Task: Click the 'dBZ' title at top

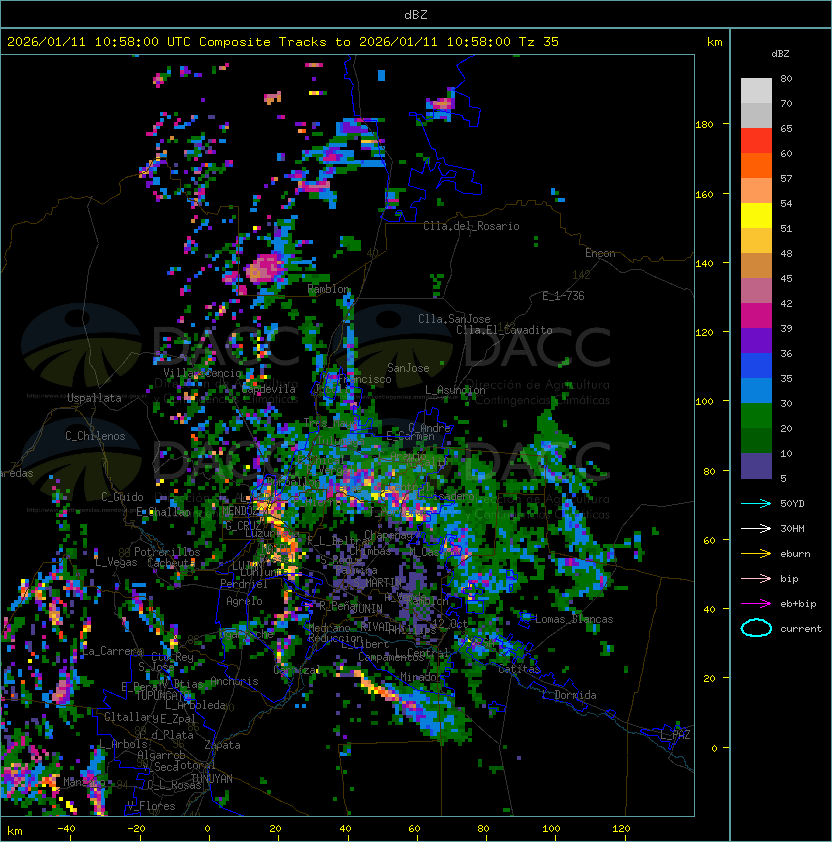Action: [x=416, y=15]
